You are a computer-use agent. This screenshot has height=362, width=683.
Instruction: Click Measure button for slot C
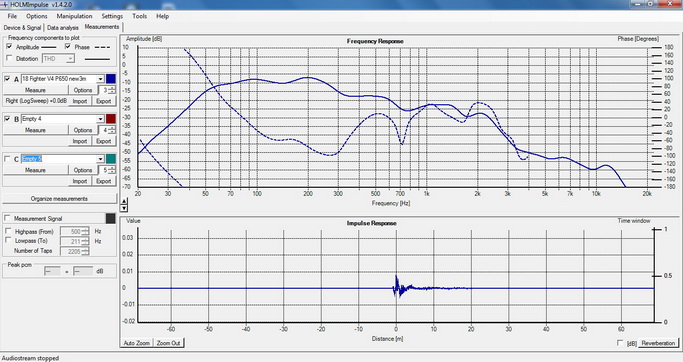point(36,170)
